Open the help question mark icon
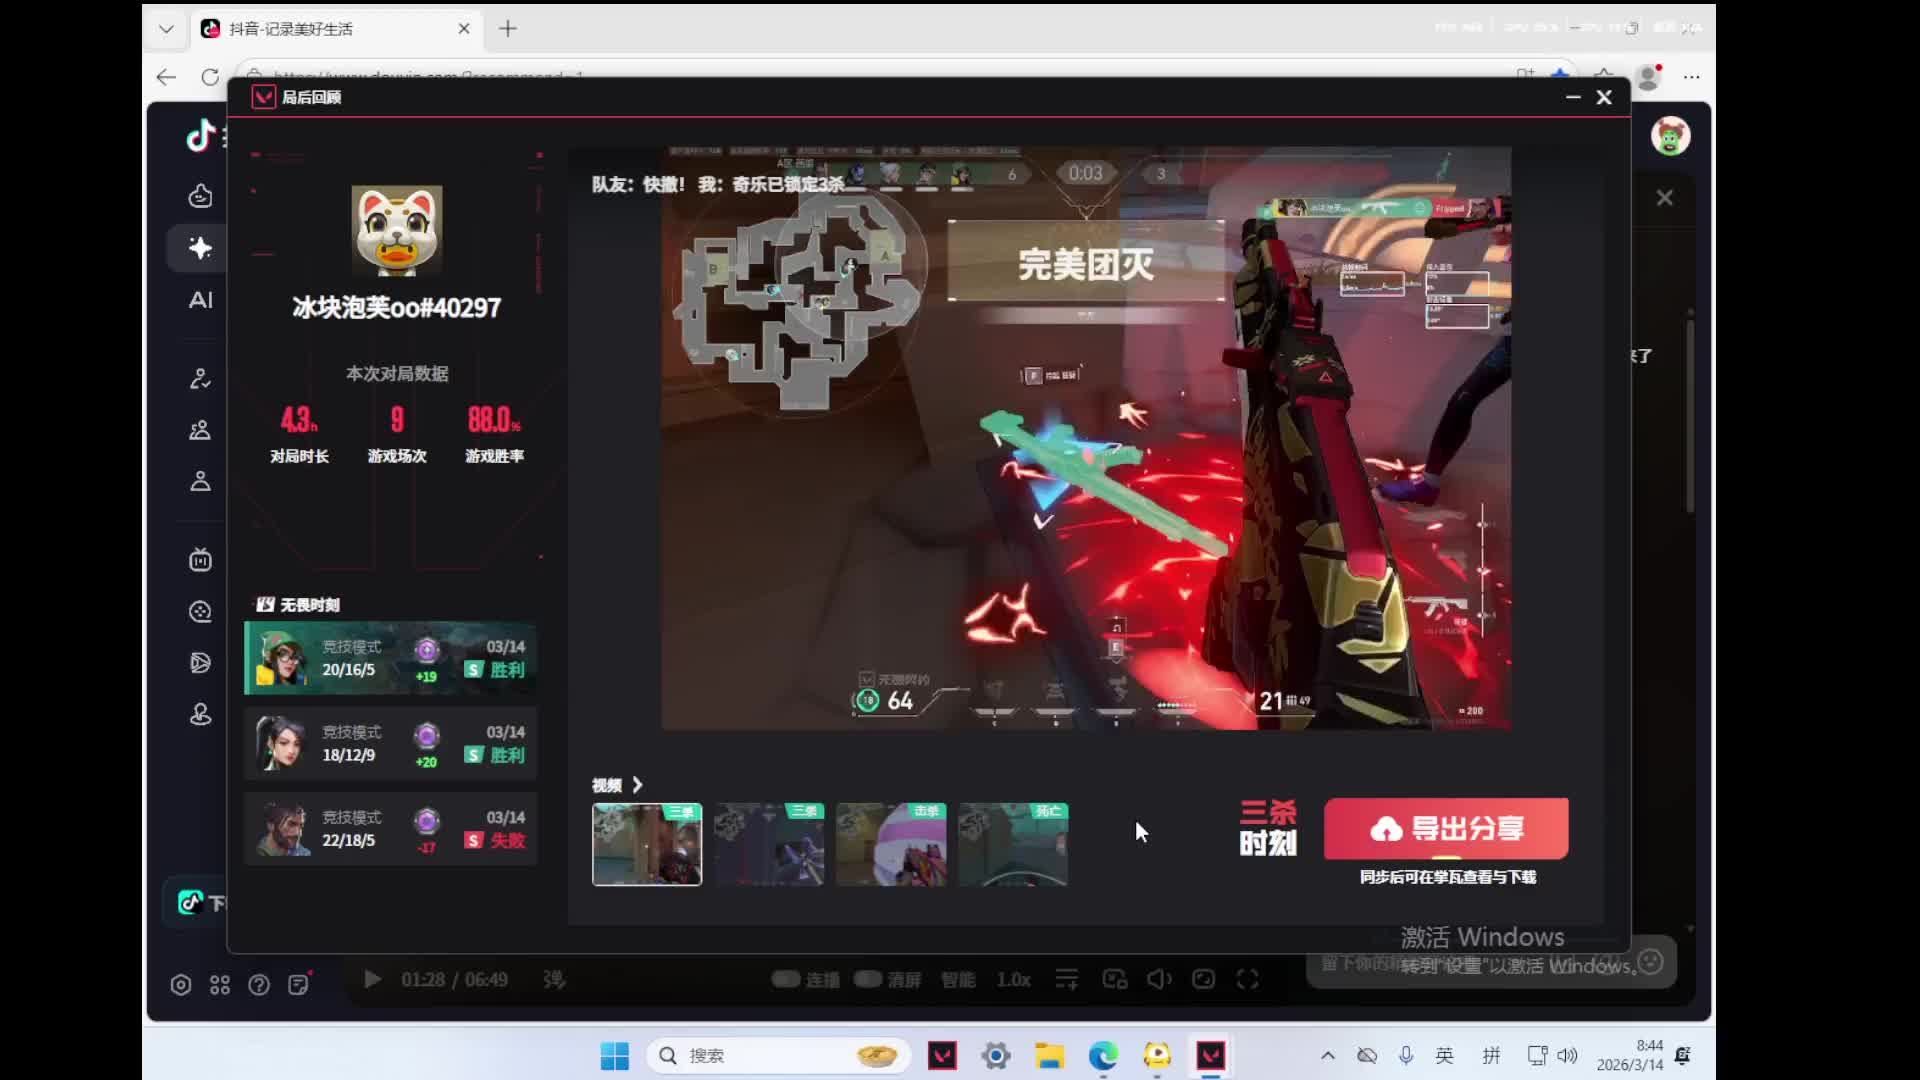The image size is (1920, 1080). pyautogui.click(x=259, y=985)
